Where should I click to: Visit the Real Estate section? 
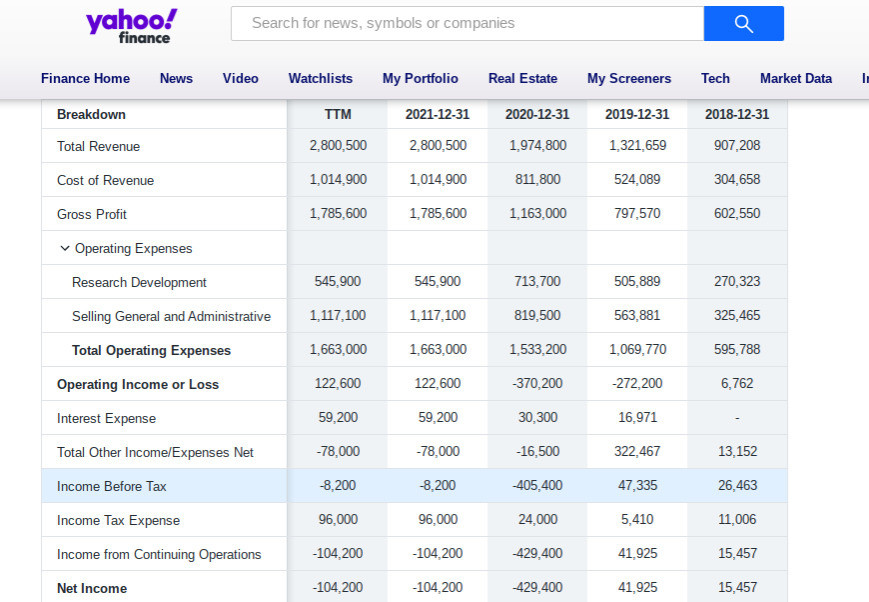tap(523, 78)
